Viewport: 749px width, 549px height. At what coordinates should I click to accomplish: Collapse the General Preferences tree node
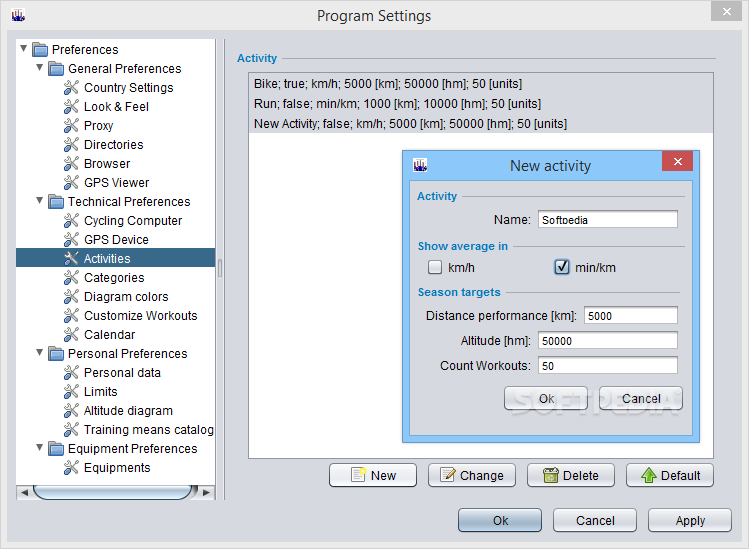point(40,67)
